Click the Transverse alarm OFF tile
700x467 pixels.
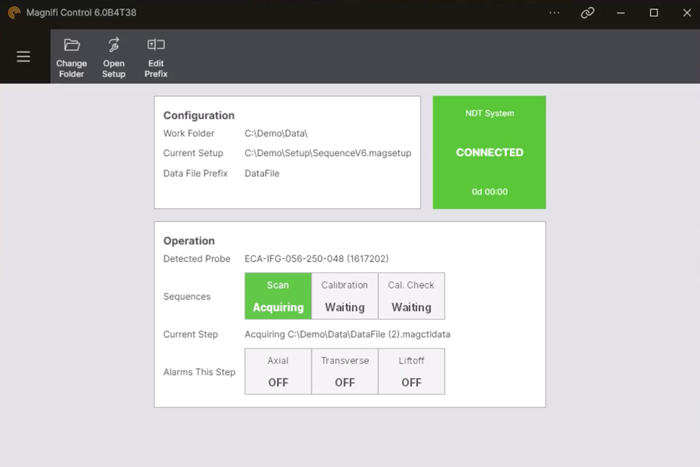coord(345,371)
